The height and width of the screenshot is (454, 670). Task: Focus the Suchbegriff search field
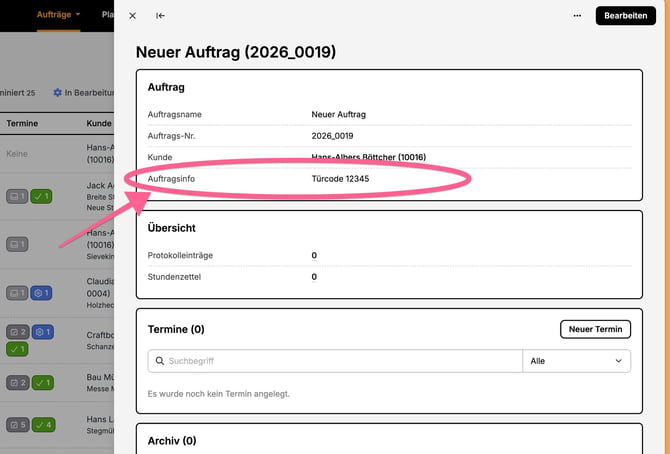pyautogui.click(x=335, y=361)
